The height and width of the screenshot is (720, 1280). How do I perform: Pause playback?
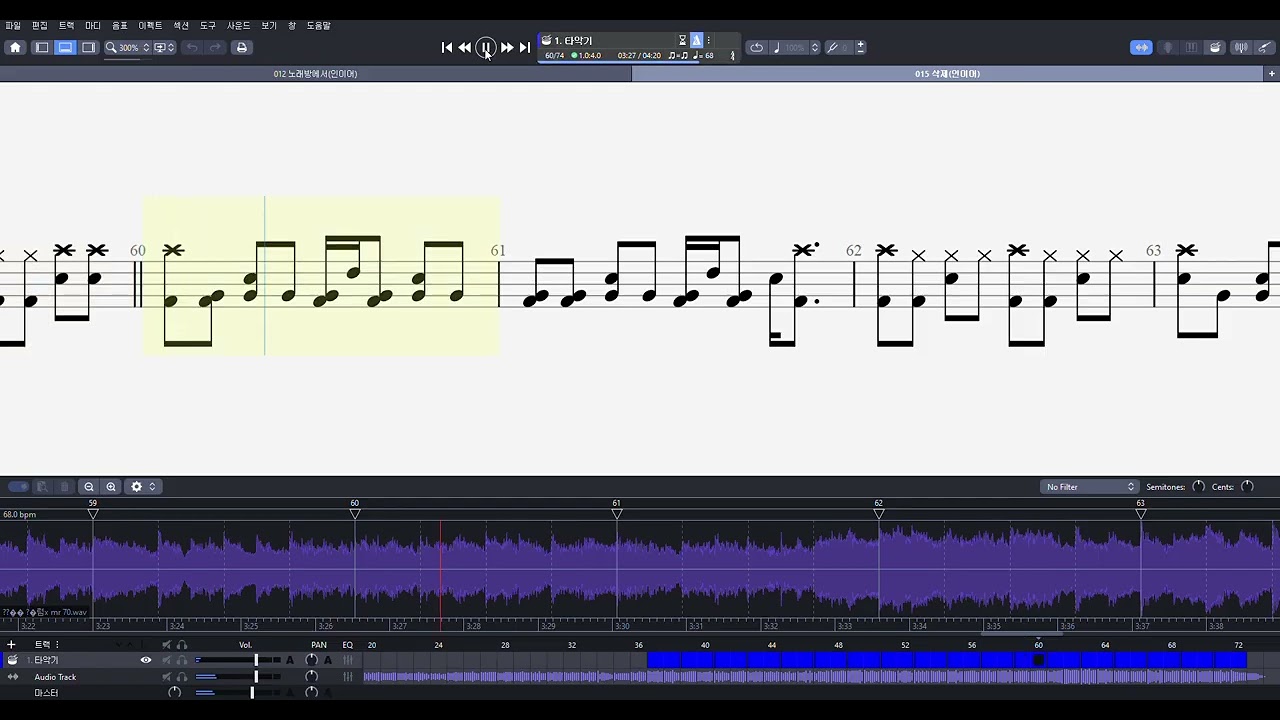486,47
